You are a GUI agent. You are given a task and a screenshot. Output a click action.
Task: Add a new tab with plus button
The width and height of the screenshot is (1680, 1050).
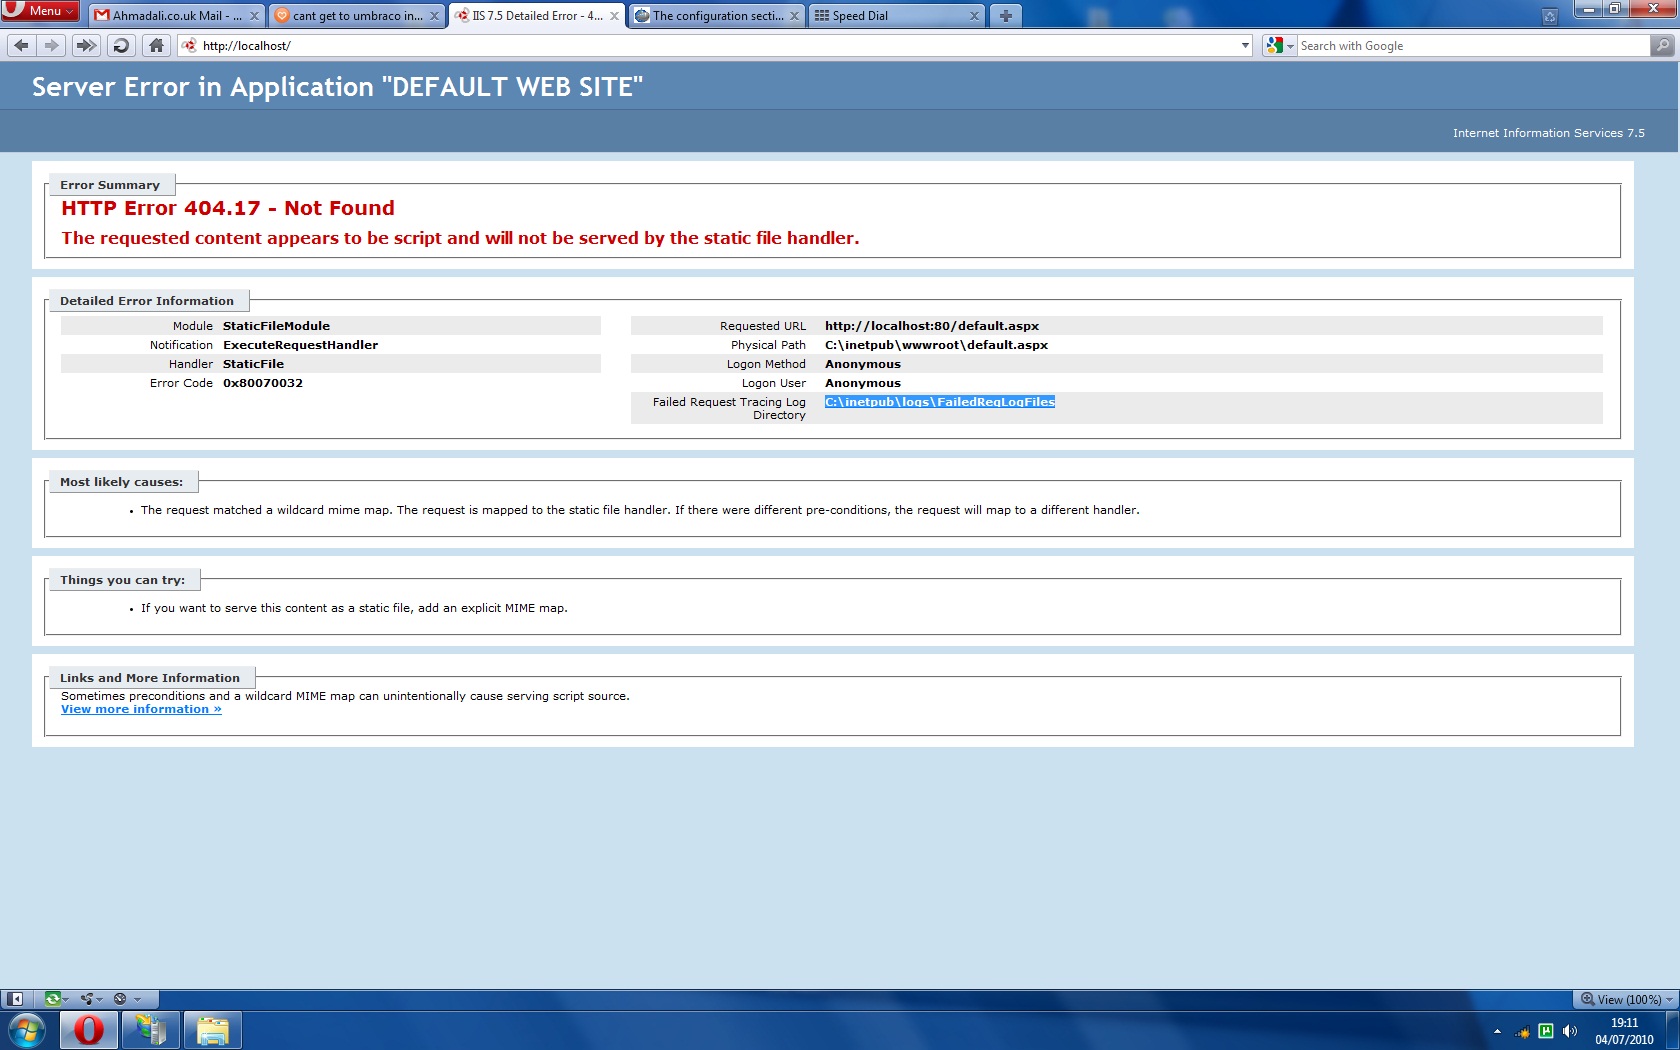click(1006, 16)
